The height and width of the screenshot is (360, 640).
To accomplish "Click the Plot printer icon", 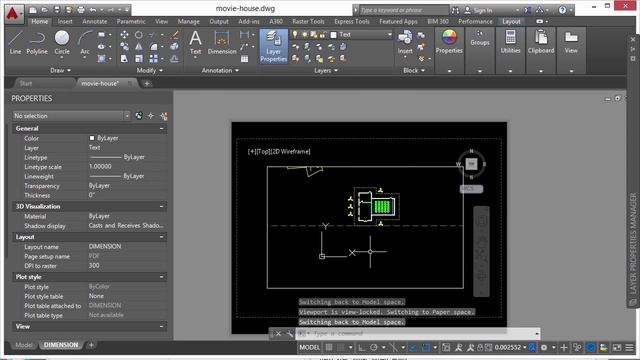I will coord(81,10).
